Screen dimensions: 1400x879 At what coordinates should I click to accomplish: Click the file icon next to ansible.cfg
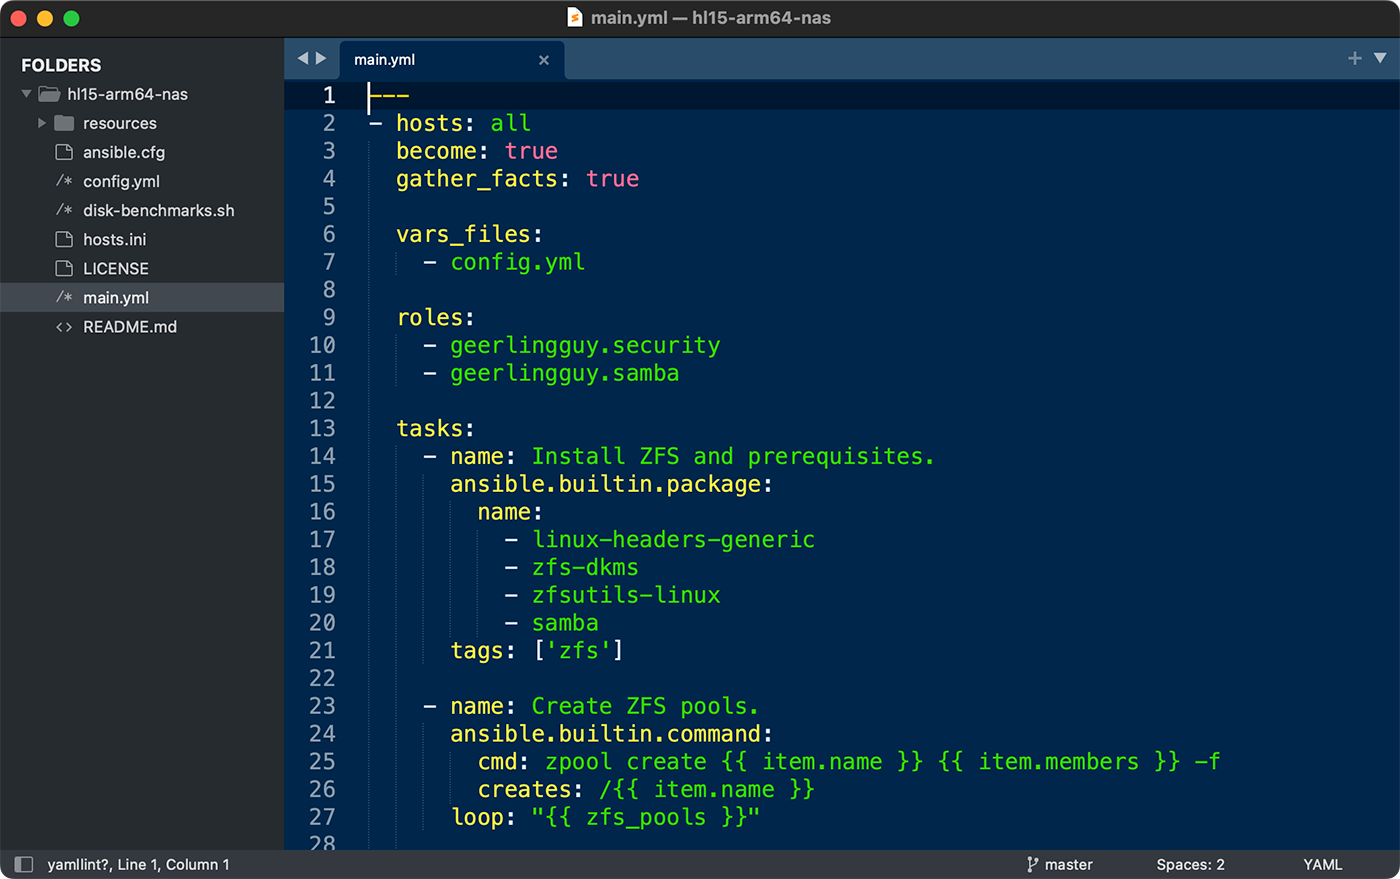pyautogui.click(x=64, y=152)
